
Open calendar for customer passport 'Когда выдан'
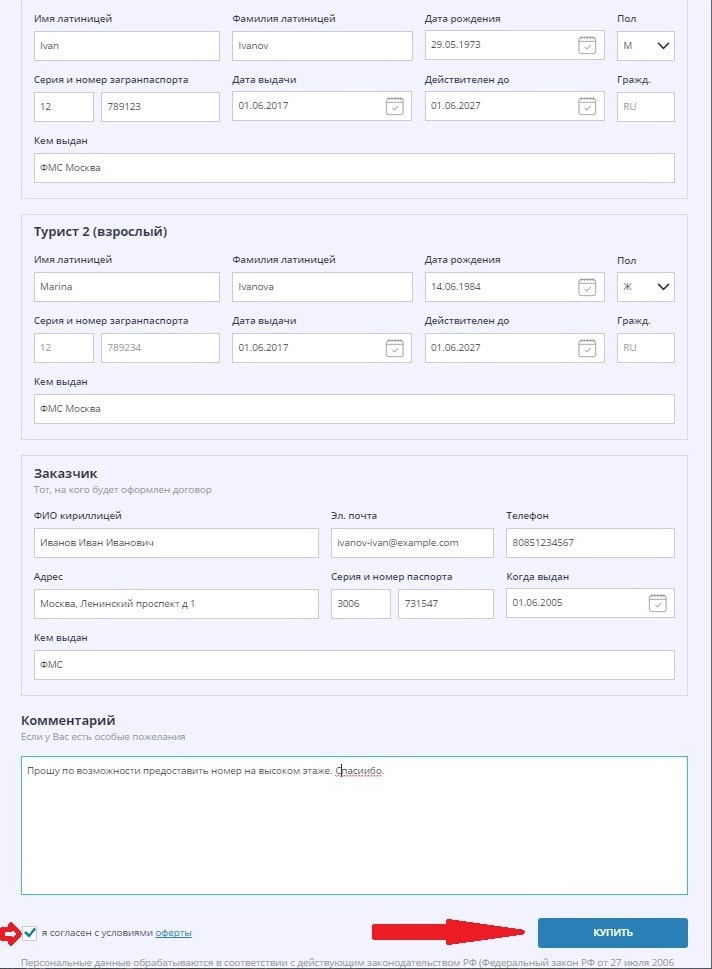click(656, 603)
